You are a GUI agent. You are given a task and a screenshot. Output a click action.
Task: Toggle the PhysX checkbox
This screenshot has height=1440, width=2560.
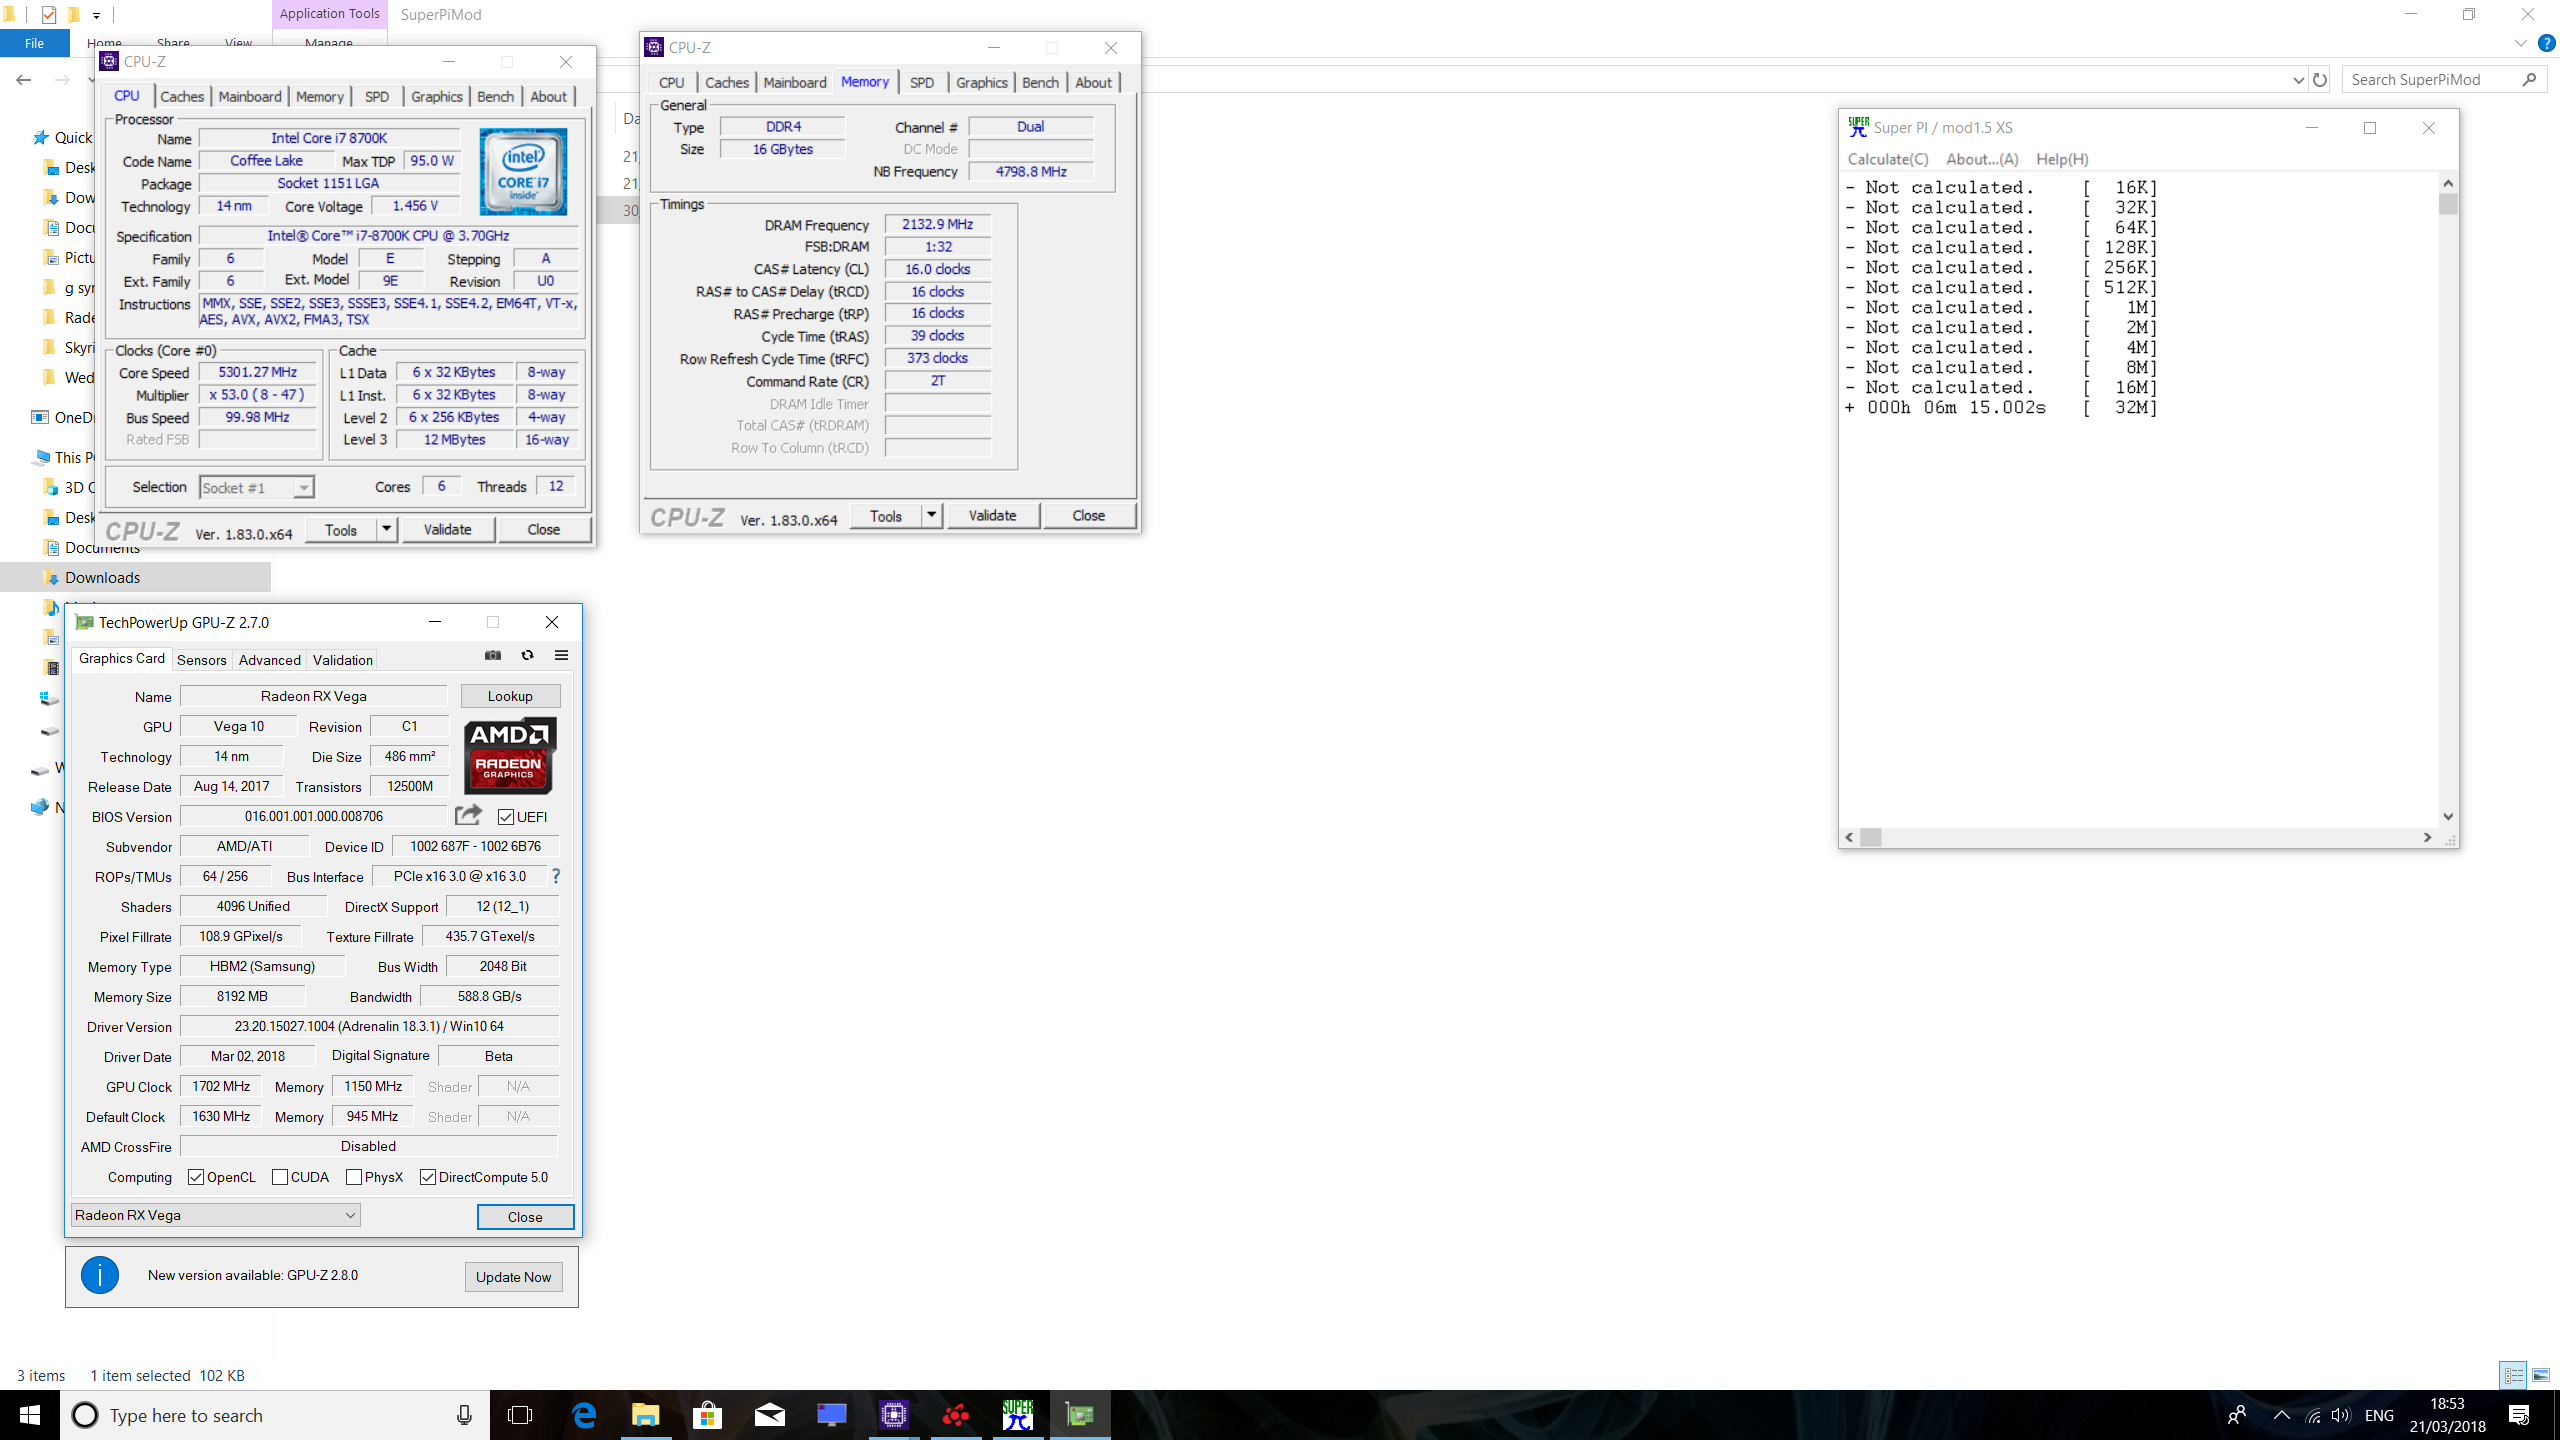[x=354, y=1177]
